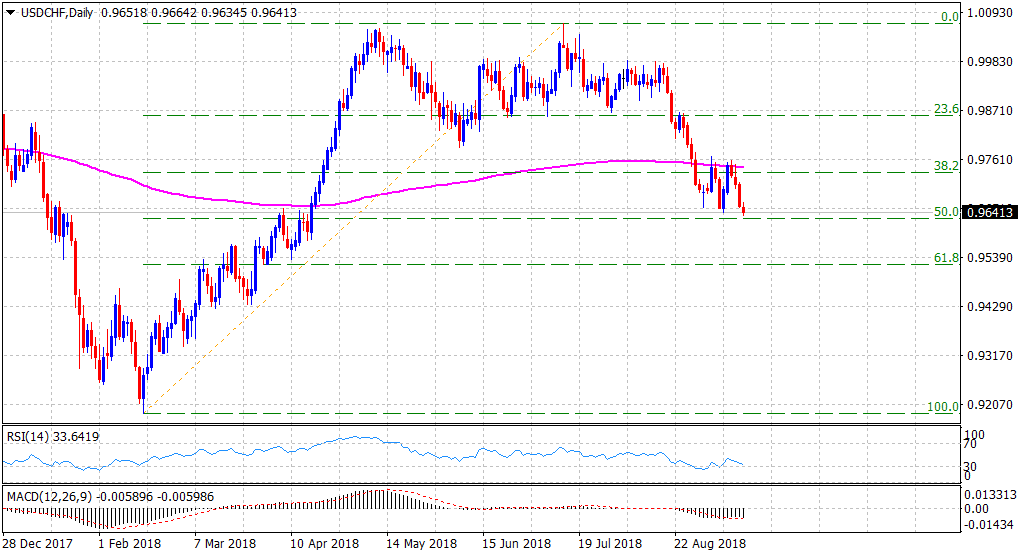Click the triangle arrow beside USDCHF,Daily
This screenshot has width=1020, height=556.
coord(10,11)
